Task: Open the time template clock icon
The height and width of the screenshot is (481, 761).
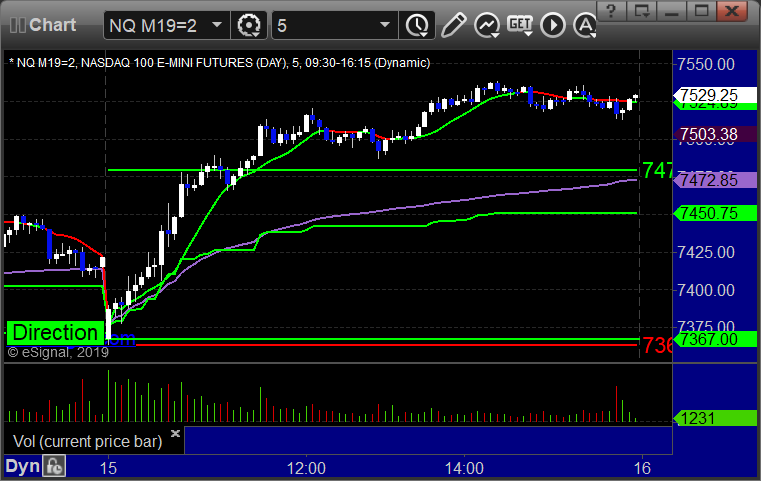Action: (417, 25)
